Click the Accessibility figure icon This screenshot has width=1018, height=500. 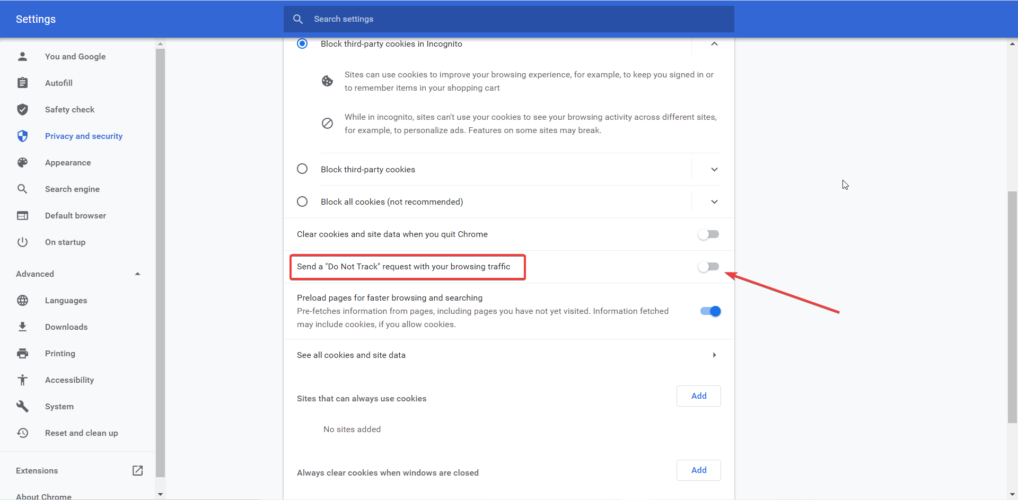point(23,380)
